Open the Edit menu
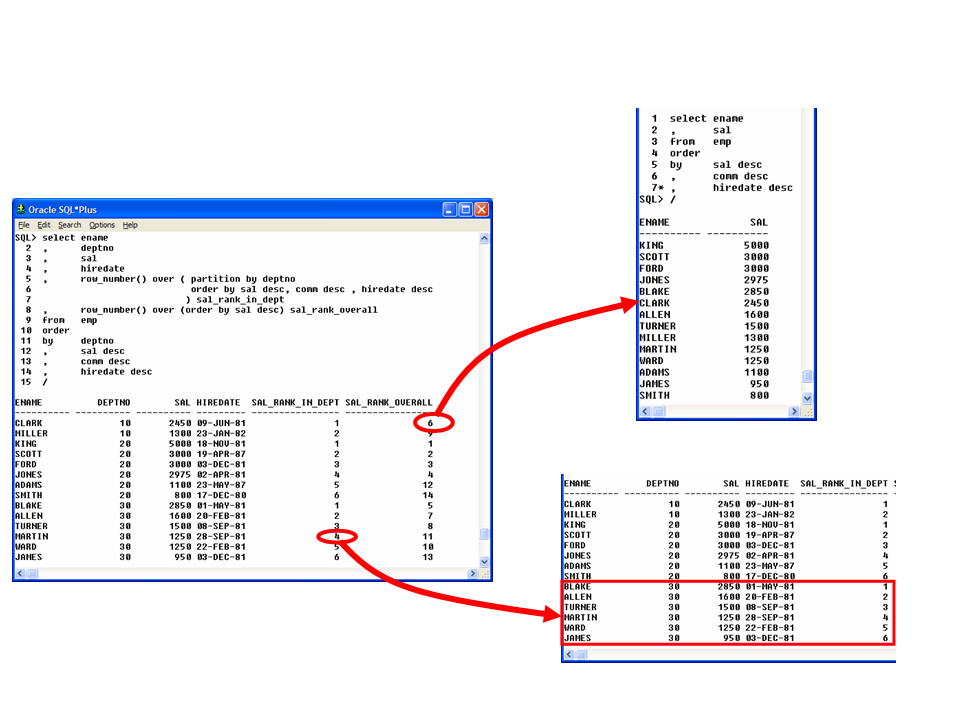 coord(43,225)
